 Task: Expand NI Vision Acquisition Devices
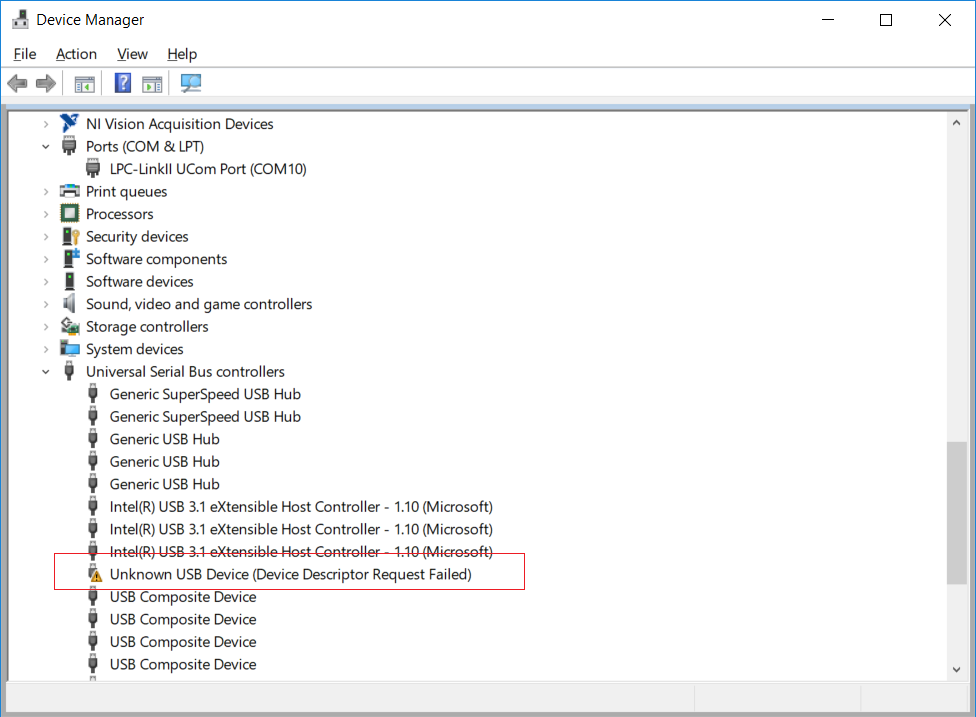pos(45,124)
